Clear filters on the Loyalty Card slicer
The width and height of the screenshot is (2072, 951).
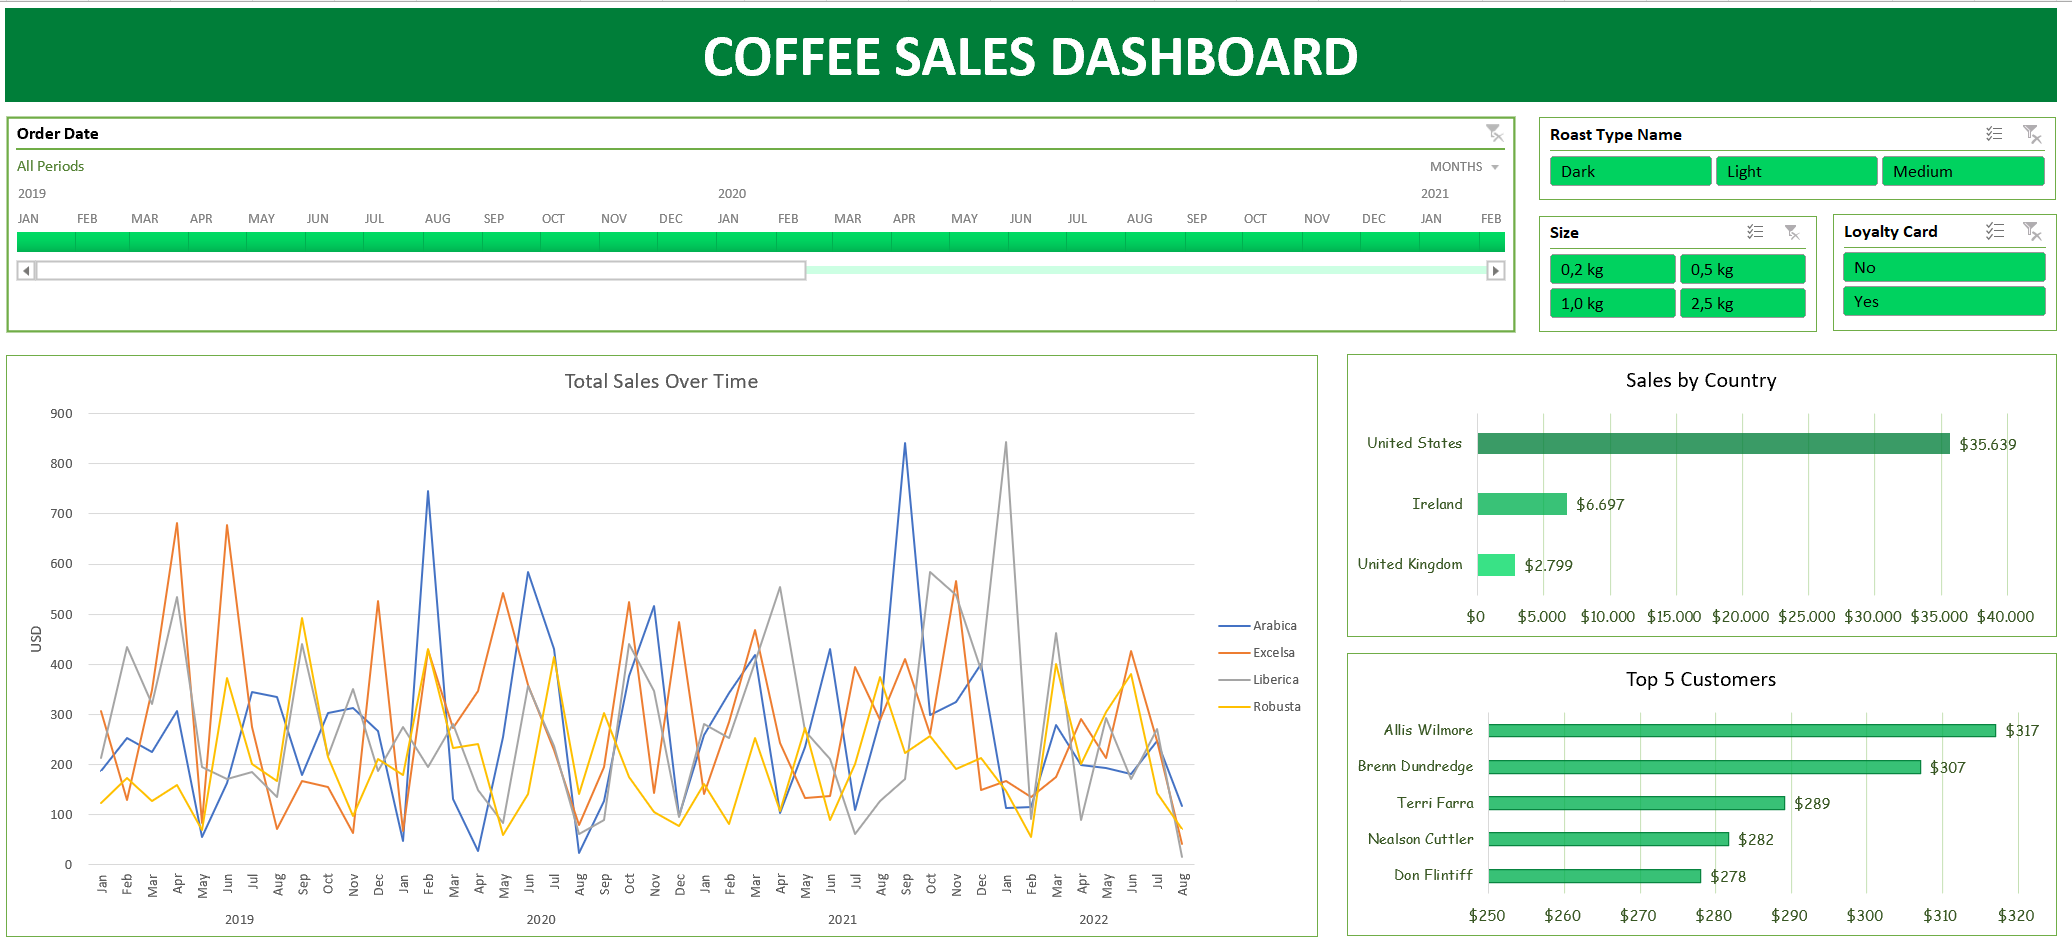2033,230
